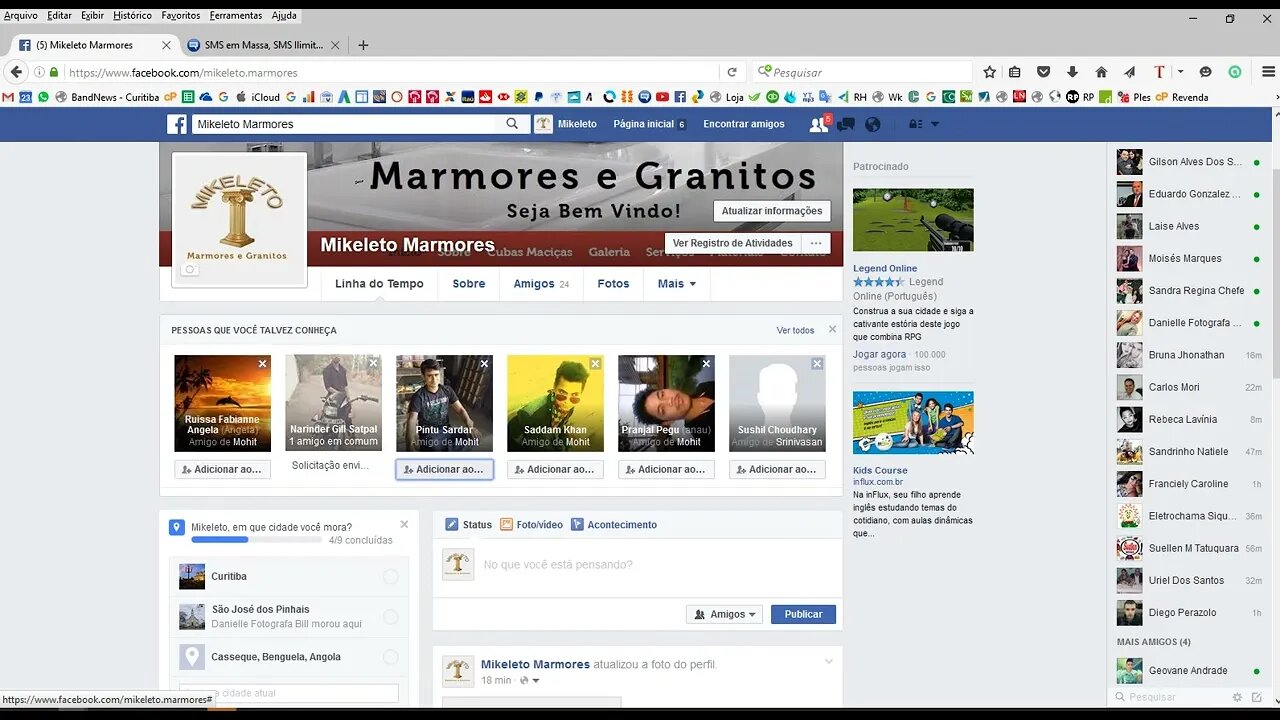The width and height of the screenshot is (1280, 720).
Task: Select Casseque, Benguela, Angola radio option
Action: (x=390, y=657)
